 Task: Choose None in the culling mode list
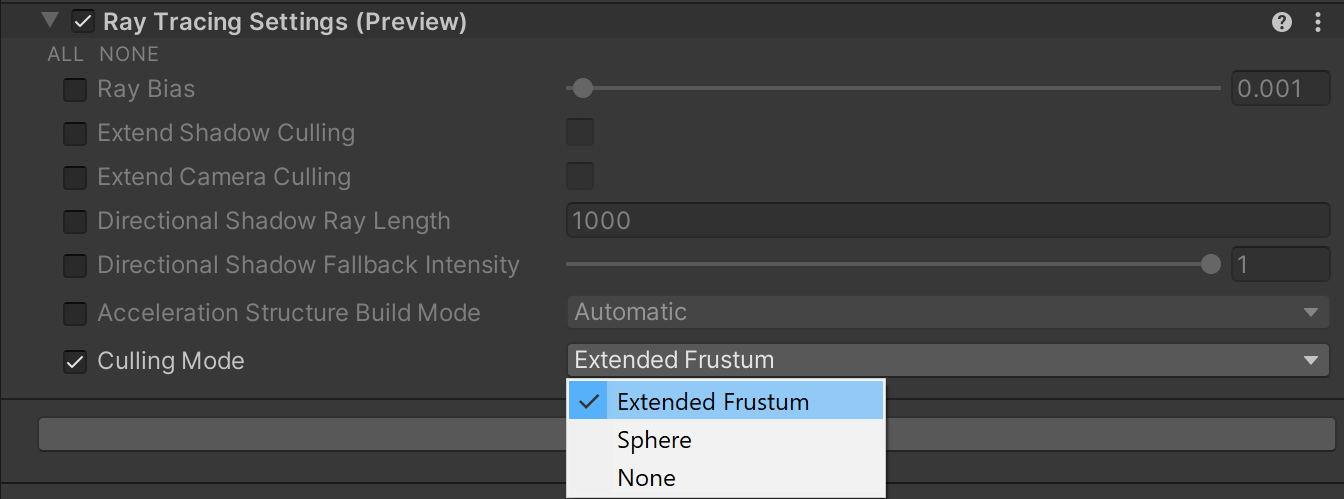click(646, 478)
